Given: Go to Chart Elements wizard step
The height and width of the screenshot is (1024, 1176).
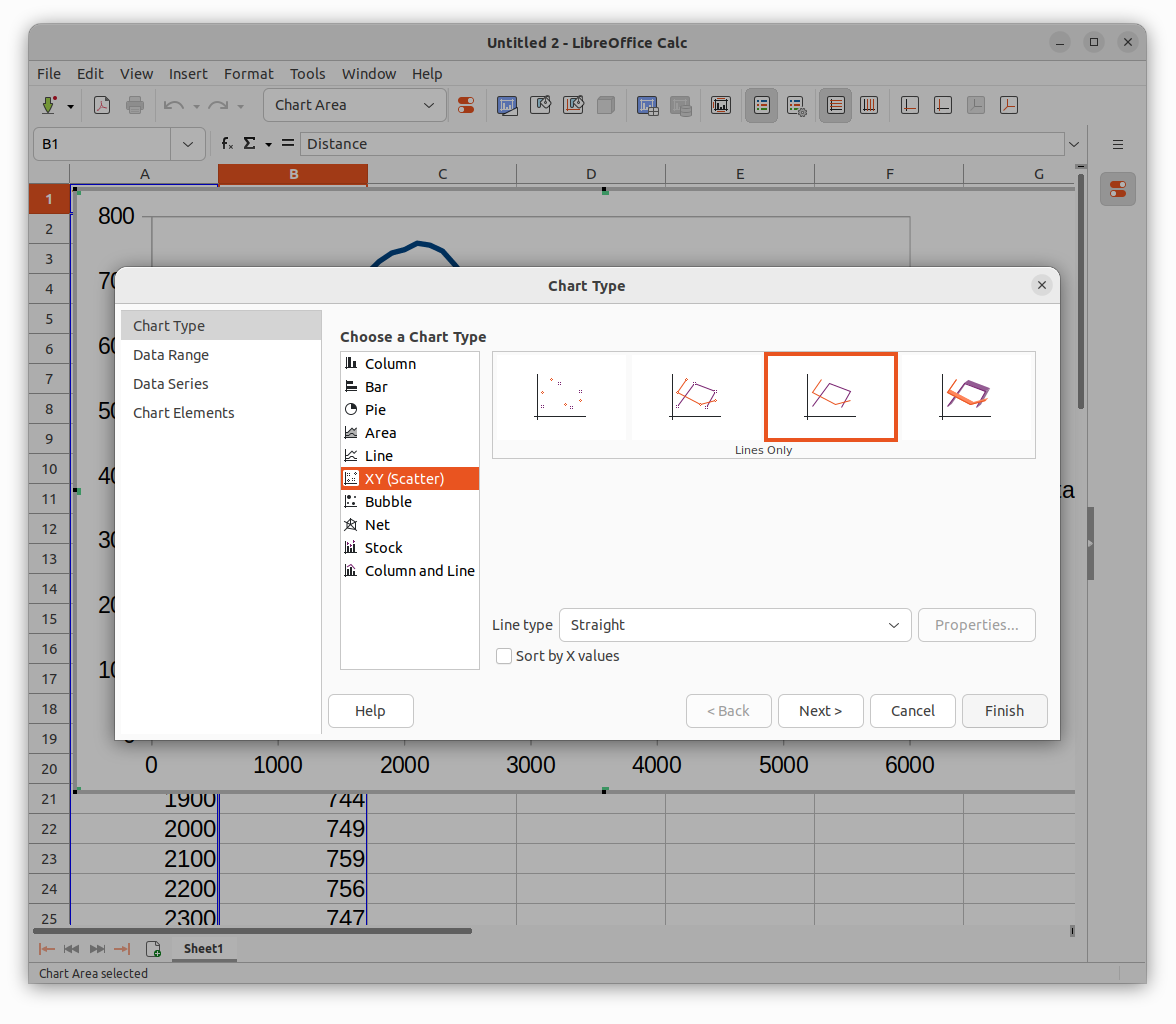Looking at the screenshot, I should point(220,413).
